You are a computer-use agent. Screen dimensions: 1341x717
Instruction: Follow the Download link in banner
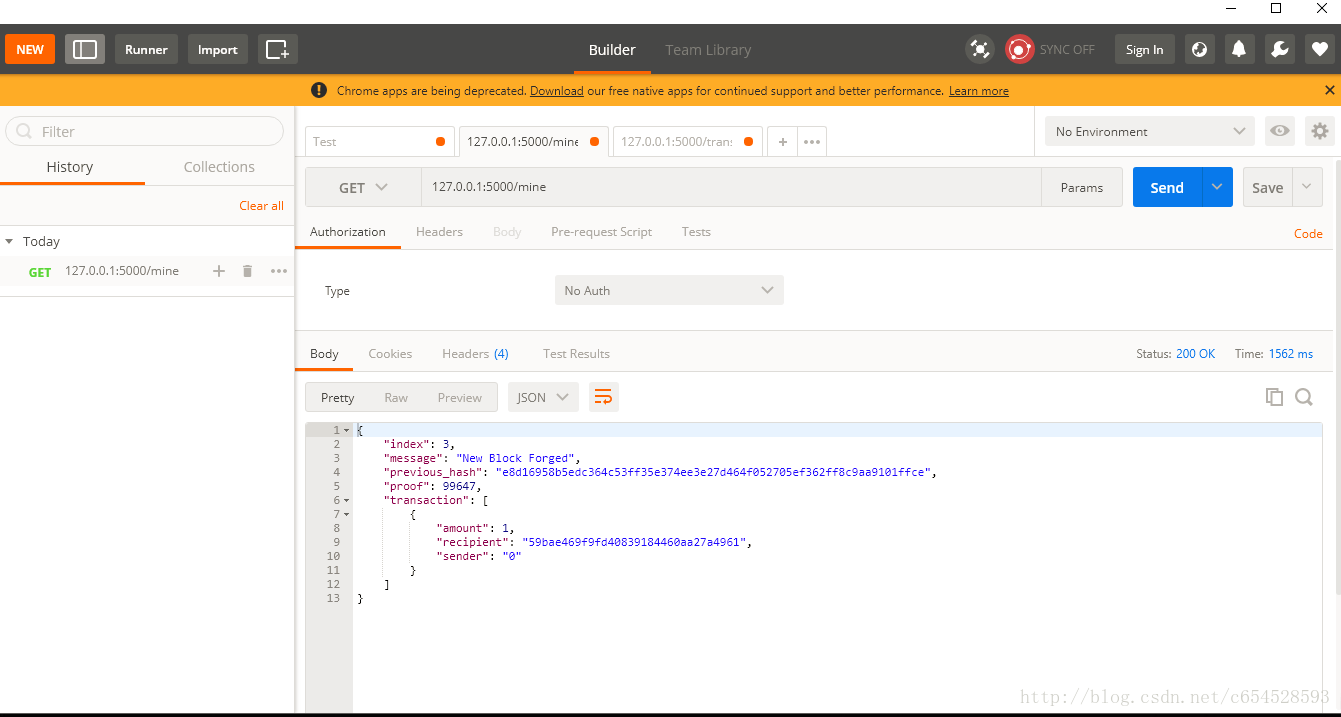coord(556,91)
